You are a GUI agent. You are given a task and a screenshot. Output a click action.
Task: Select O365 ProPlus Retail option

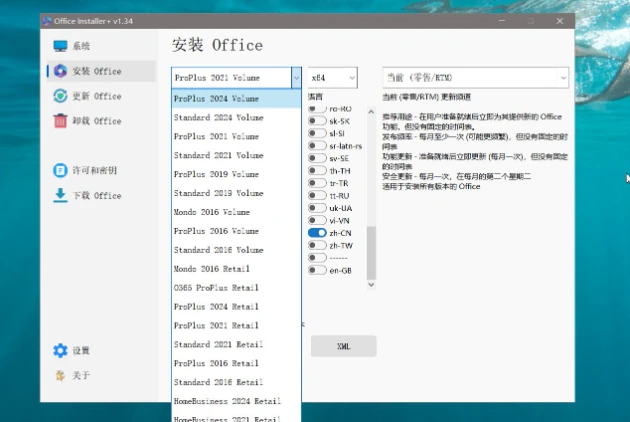tap(215, 288)
